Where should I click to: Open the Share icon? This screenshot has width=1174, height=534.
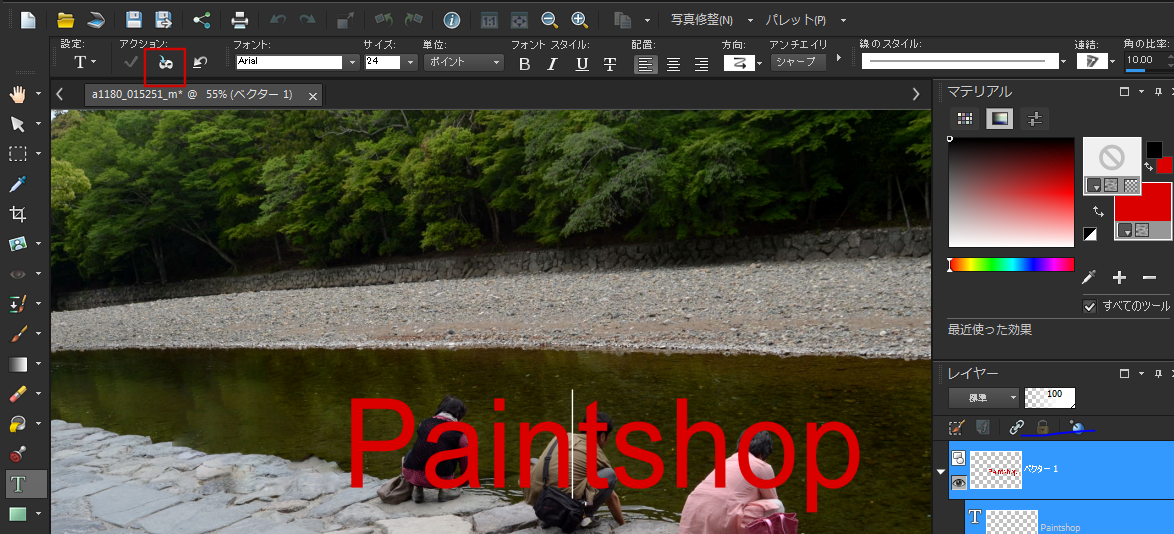201,19
